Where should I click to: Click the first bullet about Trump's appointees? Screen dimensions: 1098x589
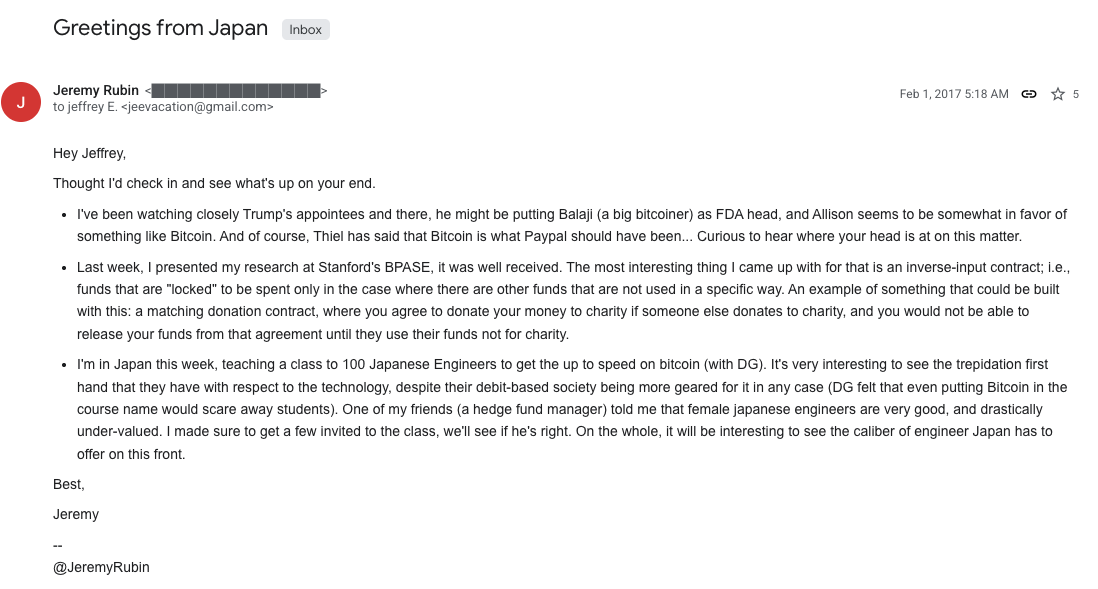[572, 226]
